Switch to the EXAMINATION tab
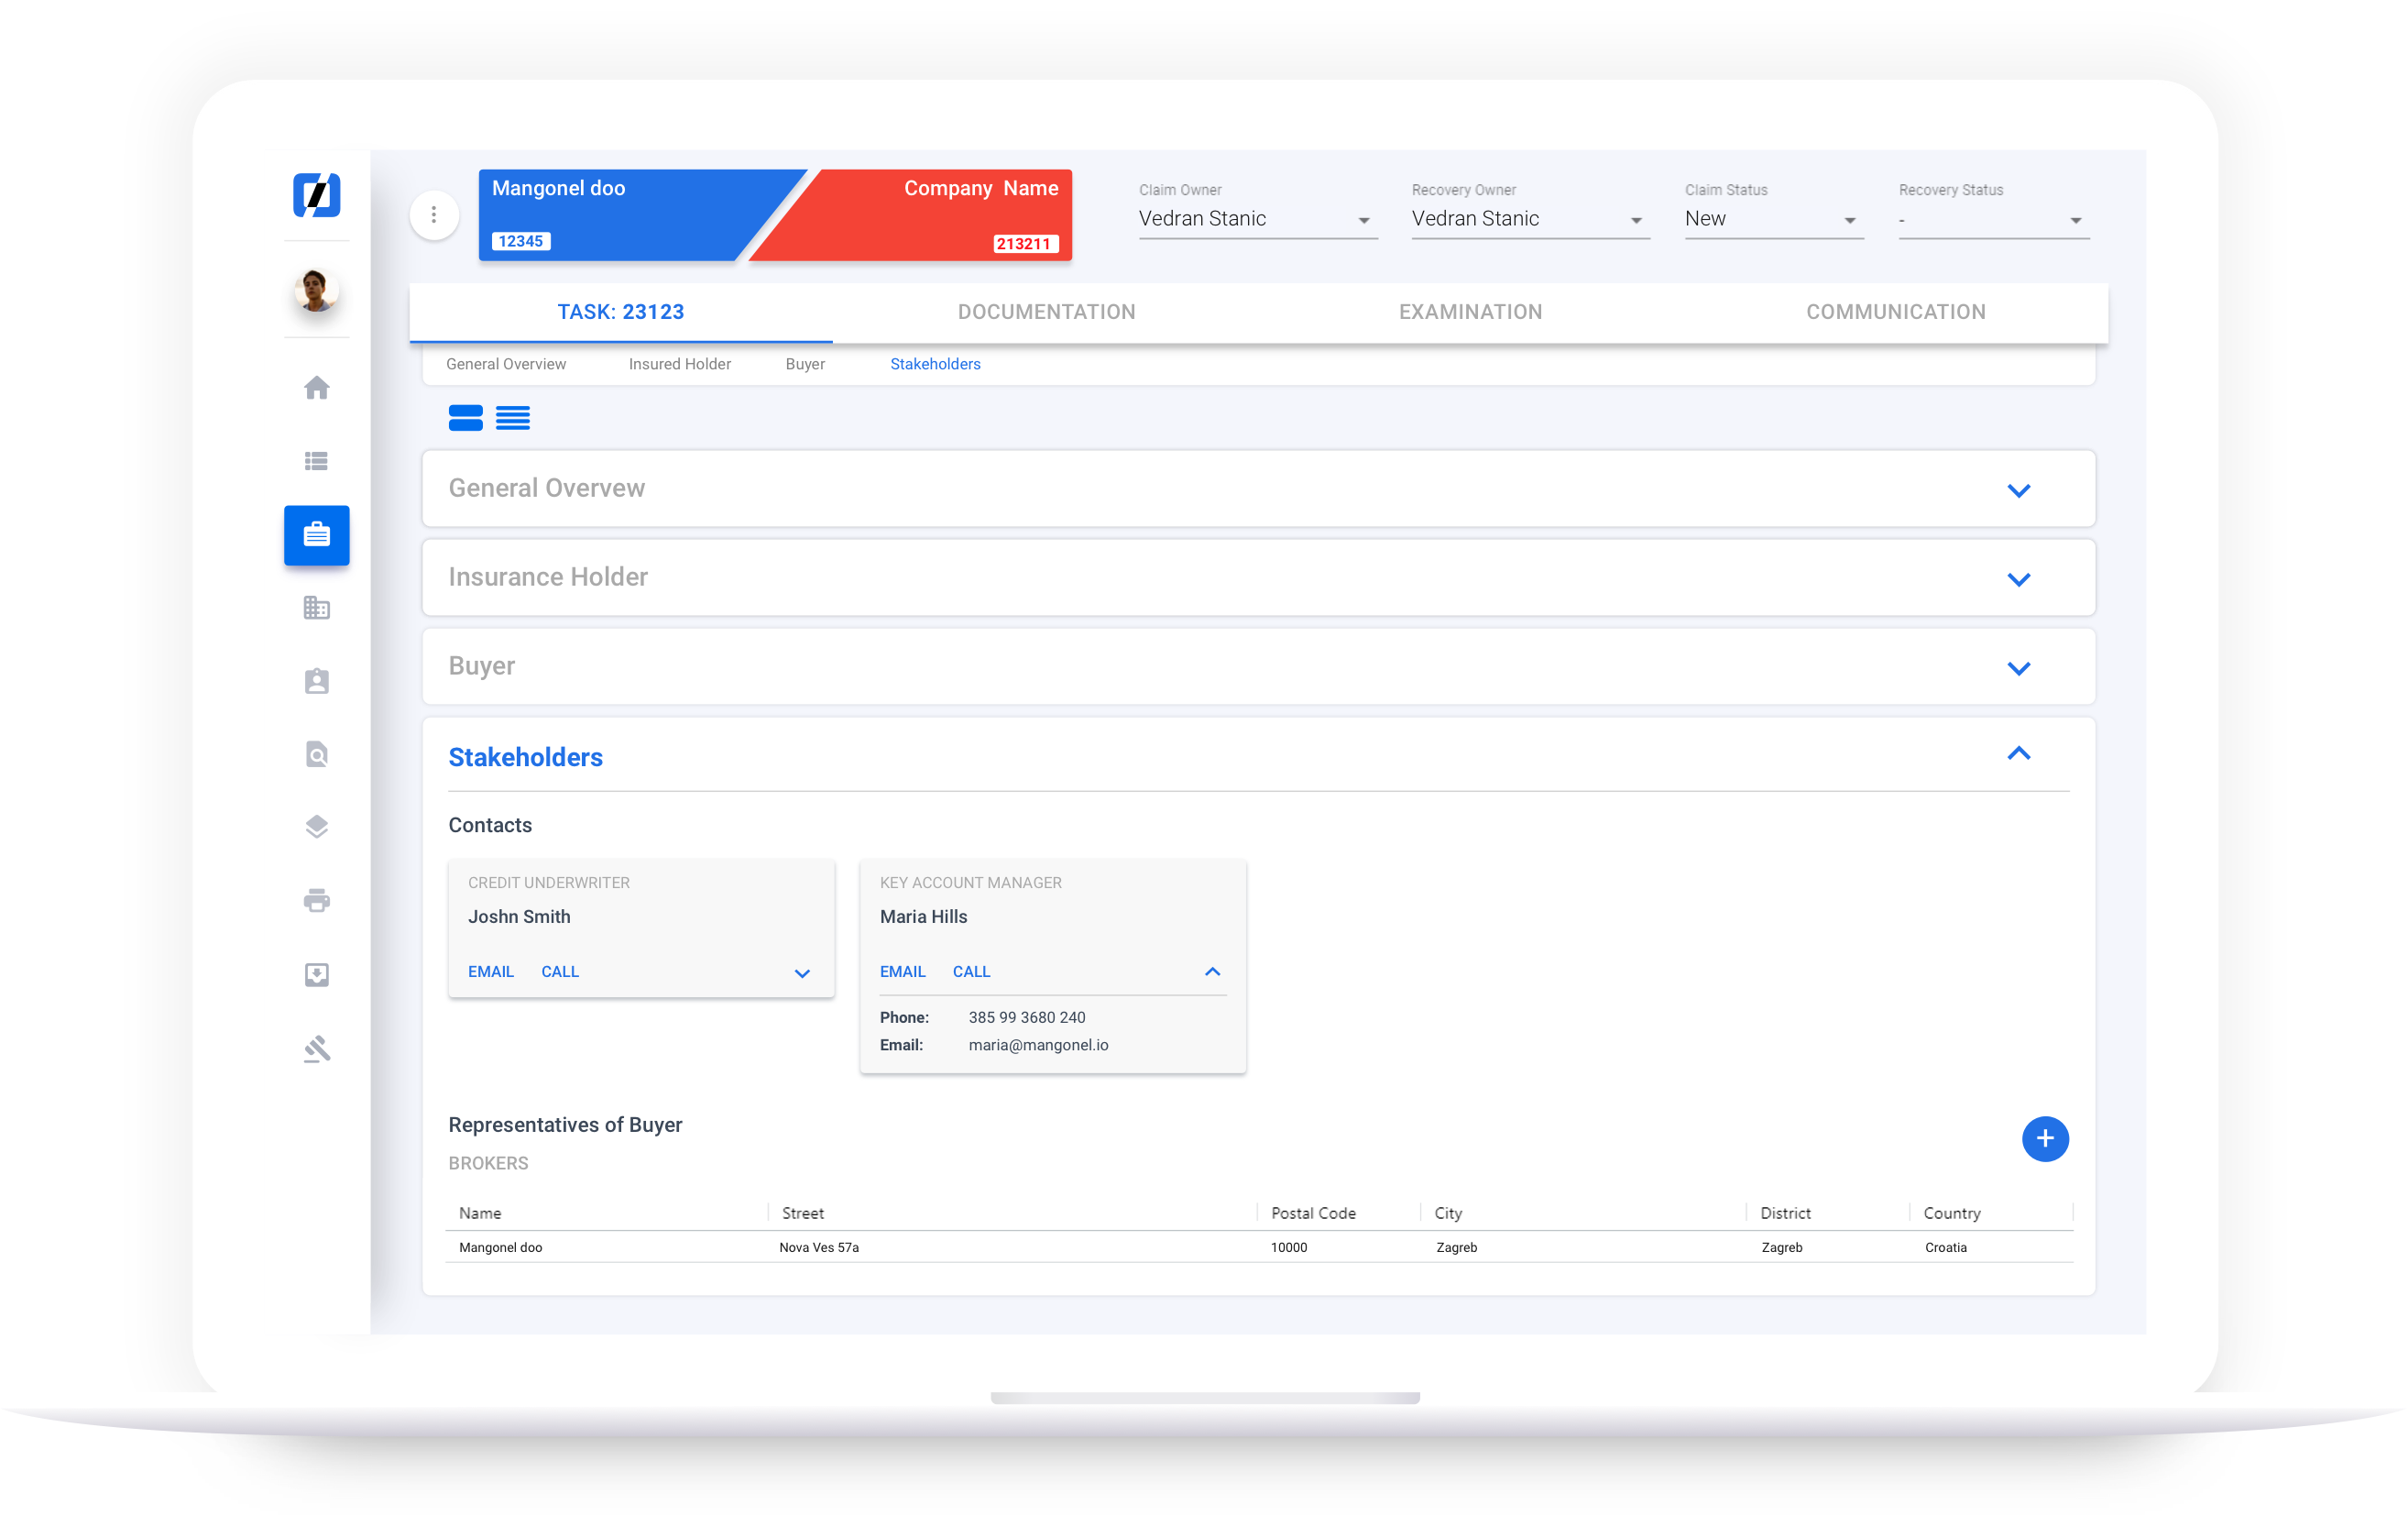 pyautogui.click(x=1470, y=312)
